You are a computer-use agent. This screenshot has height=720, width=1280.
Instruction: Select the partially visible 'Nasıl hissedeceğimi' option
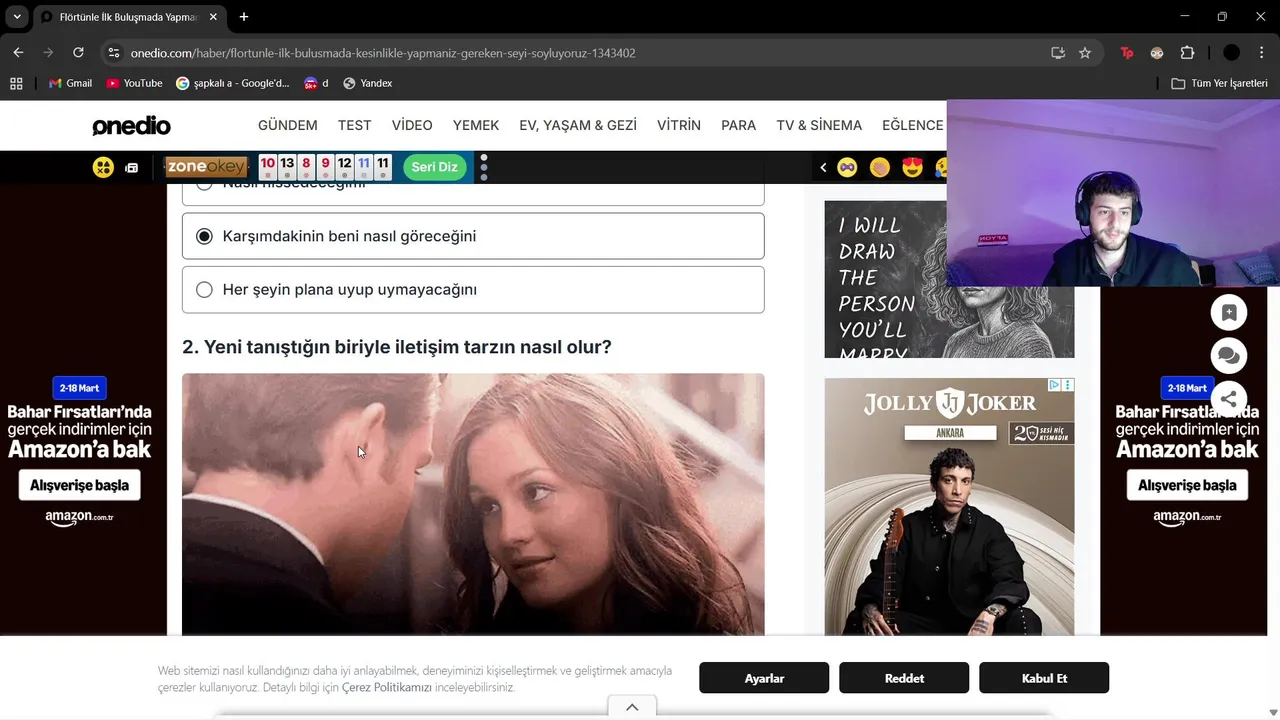pyautogui.click(x=473, y=194)
